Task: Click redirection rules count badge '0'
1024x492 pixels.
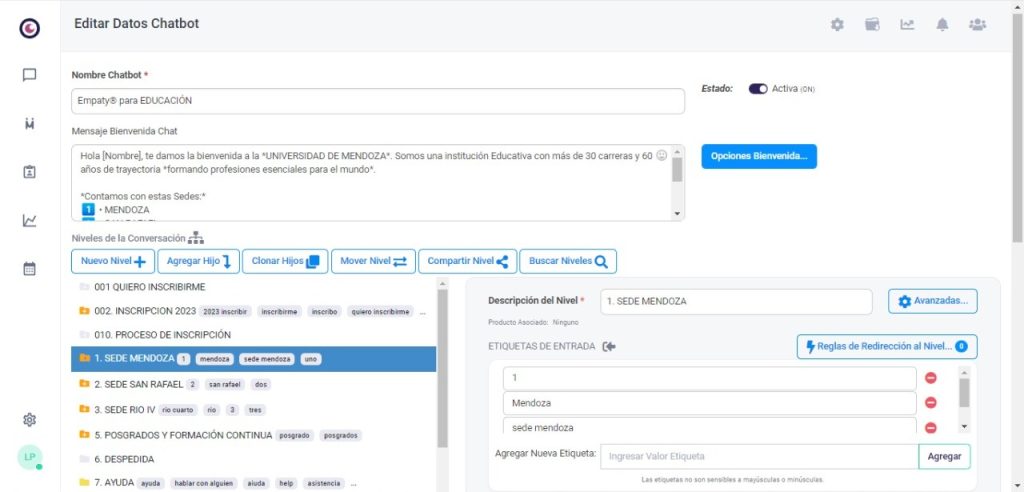Action: (961, 346)
